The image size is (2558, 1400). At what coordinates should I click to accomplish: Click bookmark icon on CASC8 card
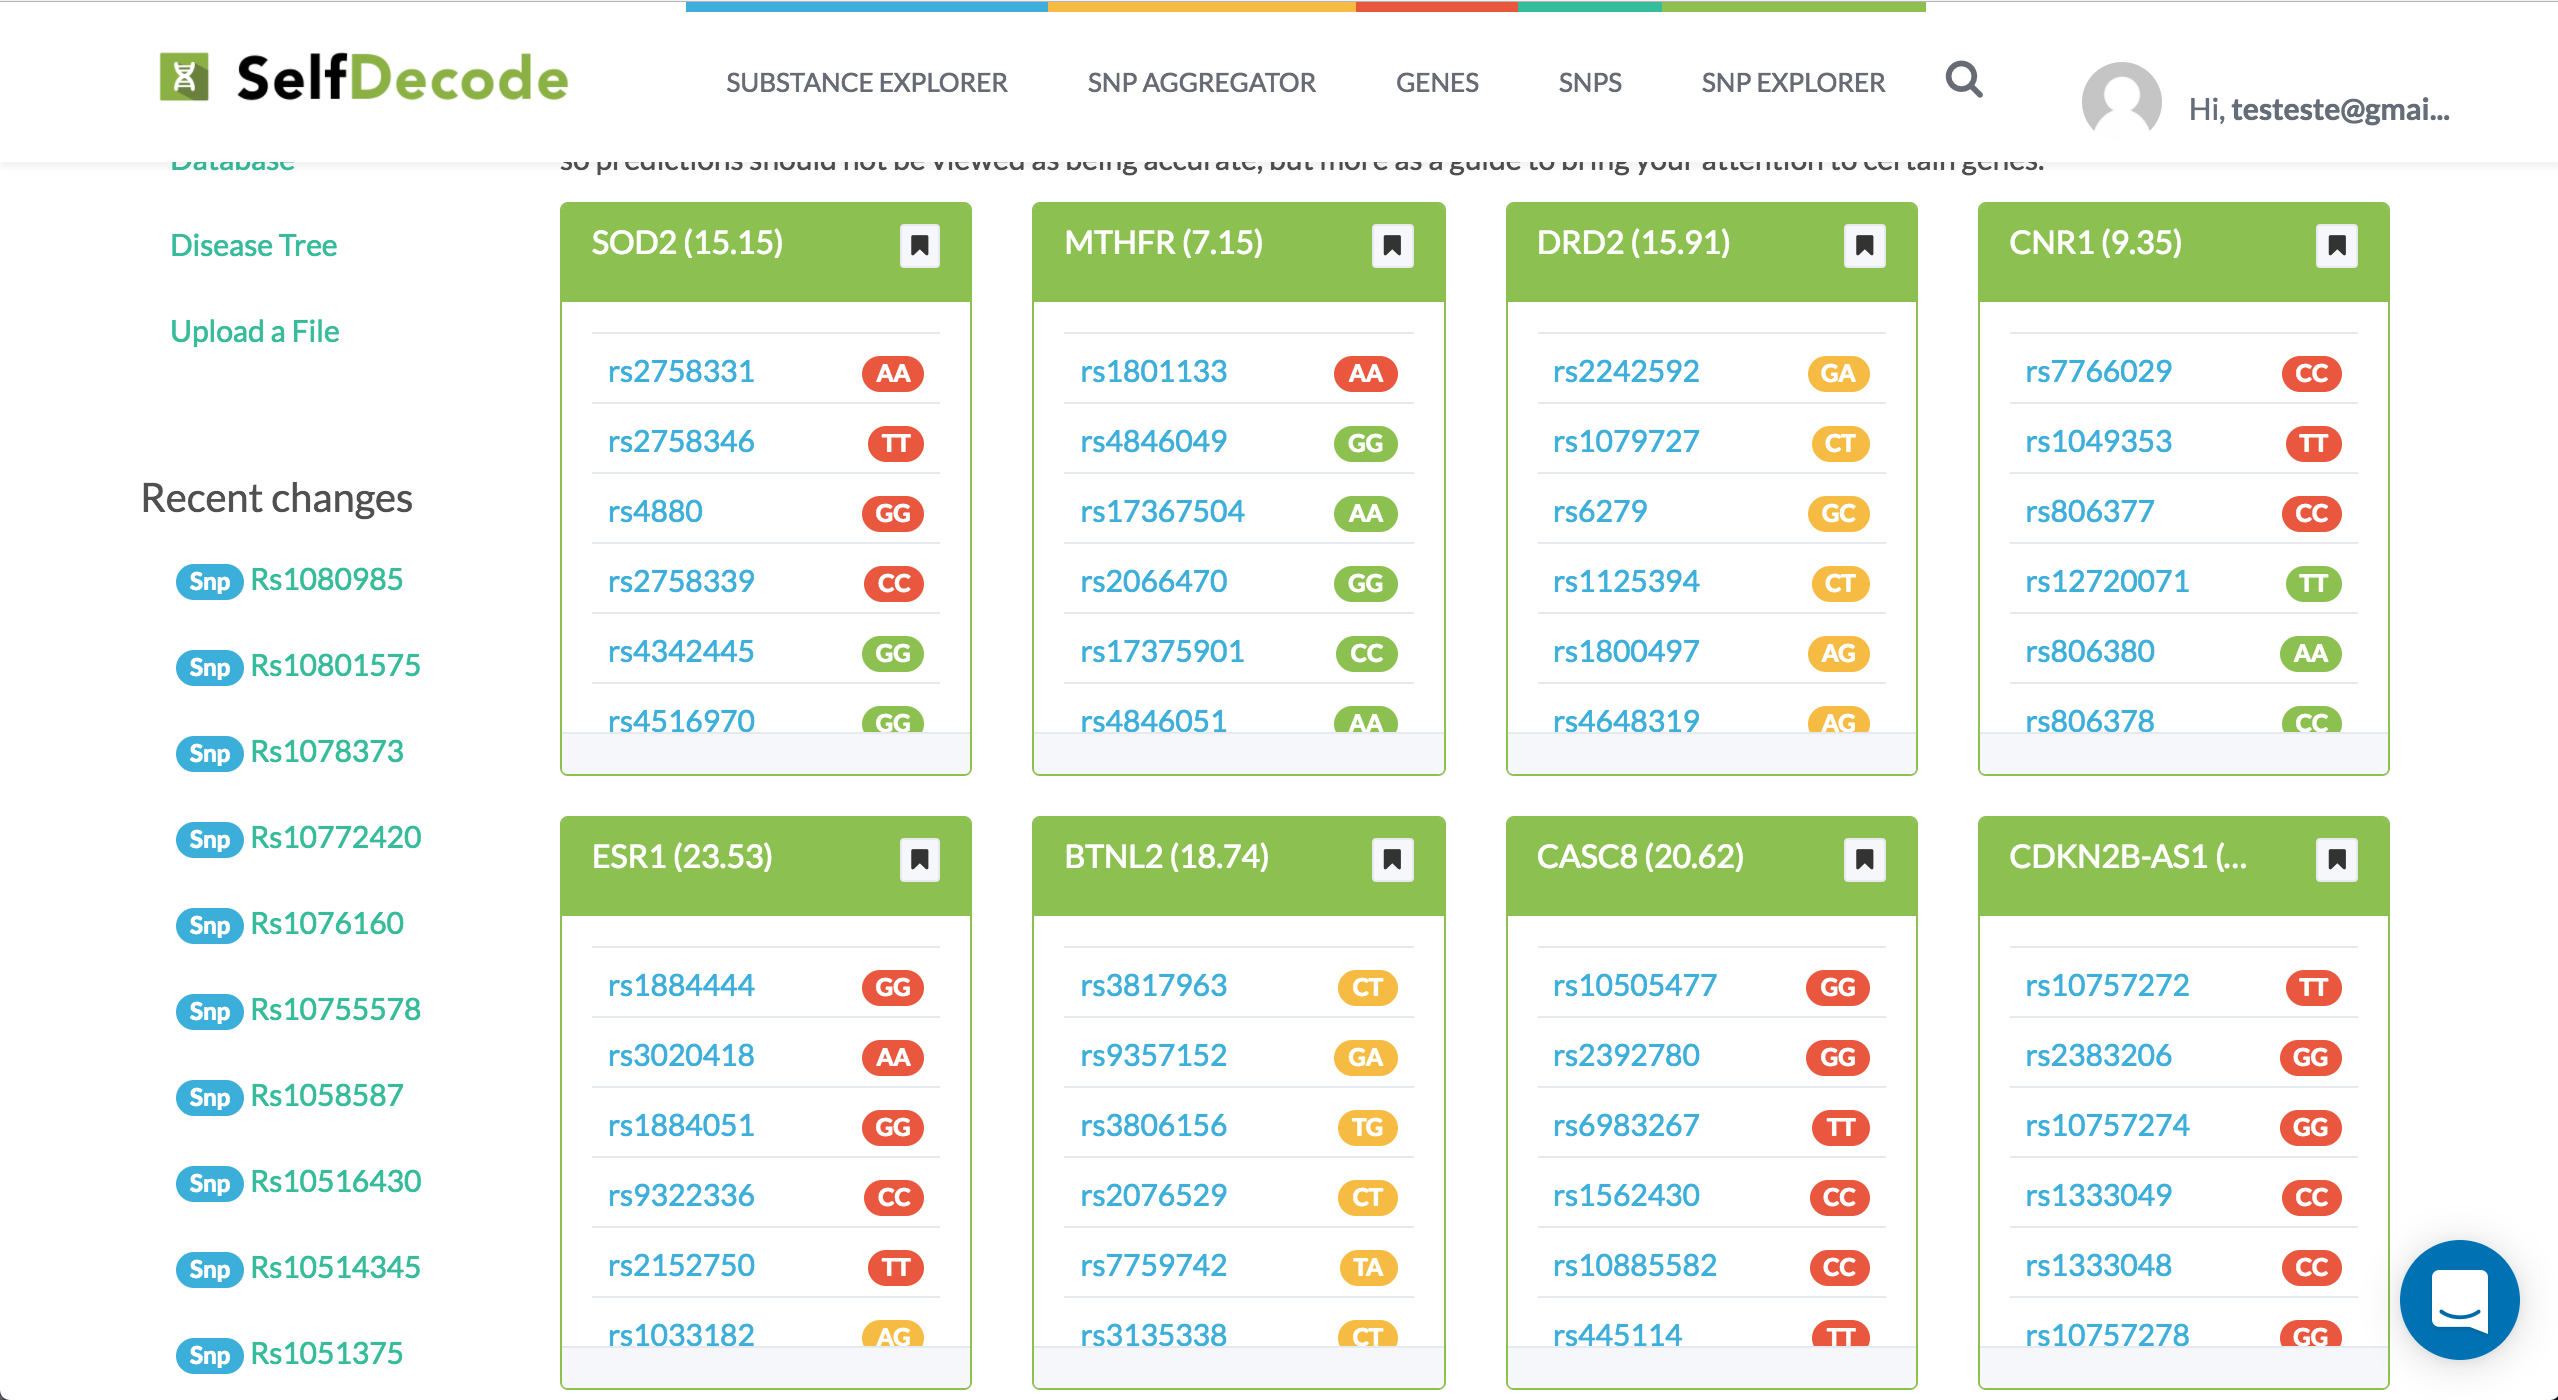pos(1864,859)
